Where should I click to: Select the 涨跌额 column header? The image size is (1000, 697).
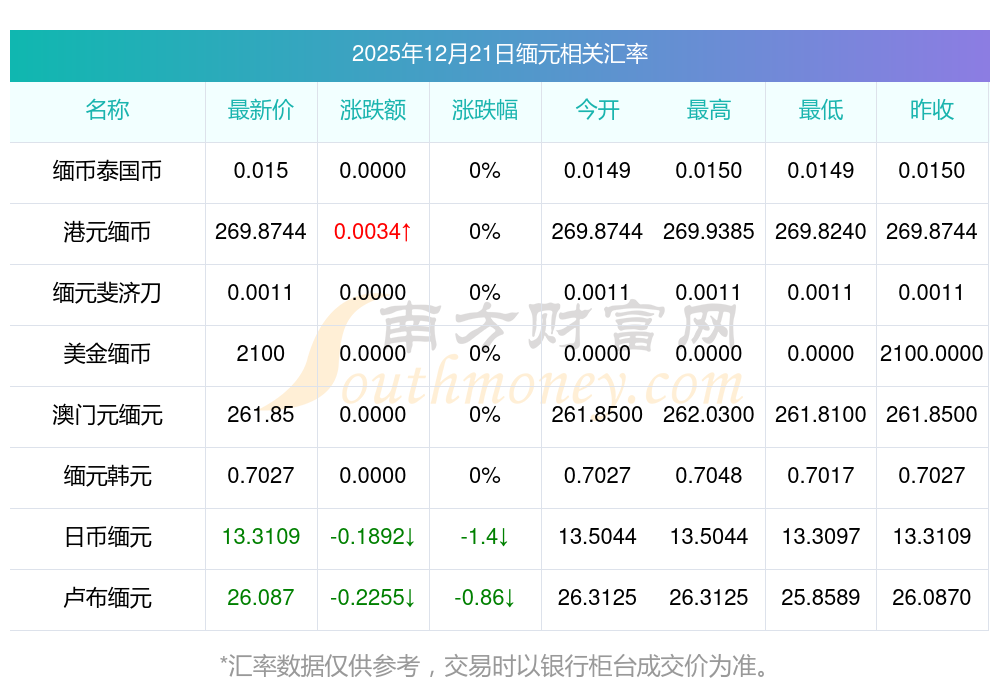[373, 110]
